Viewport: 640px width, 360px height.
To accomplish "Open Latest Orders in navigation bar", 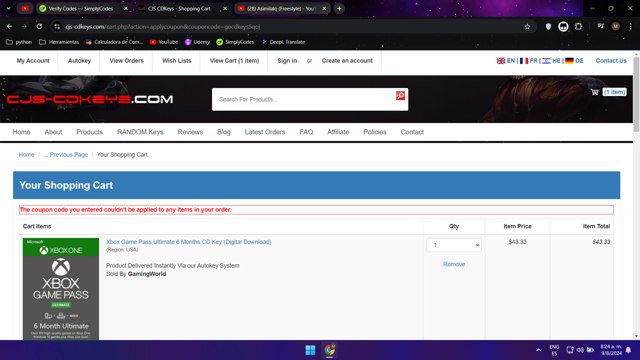I will click(265, 132).
